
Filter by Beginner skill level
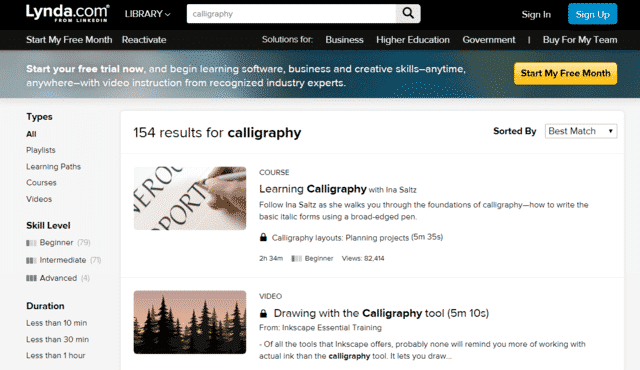click(56, 243)
